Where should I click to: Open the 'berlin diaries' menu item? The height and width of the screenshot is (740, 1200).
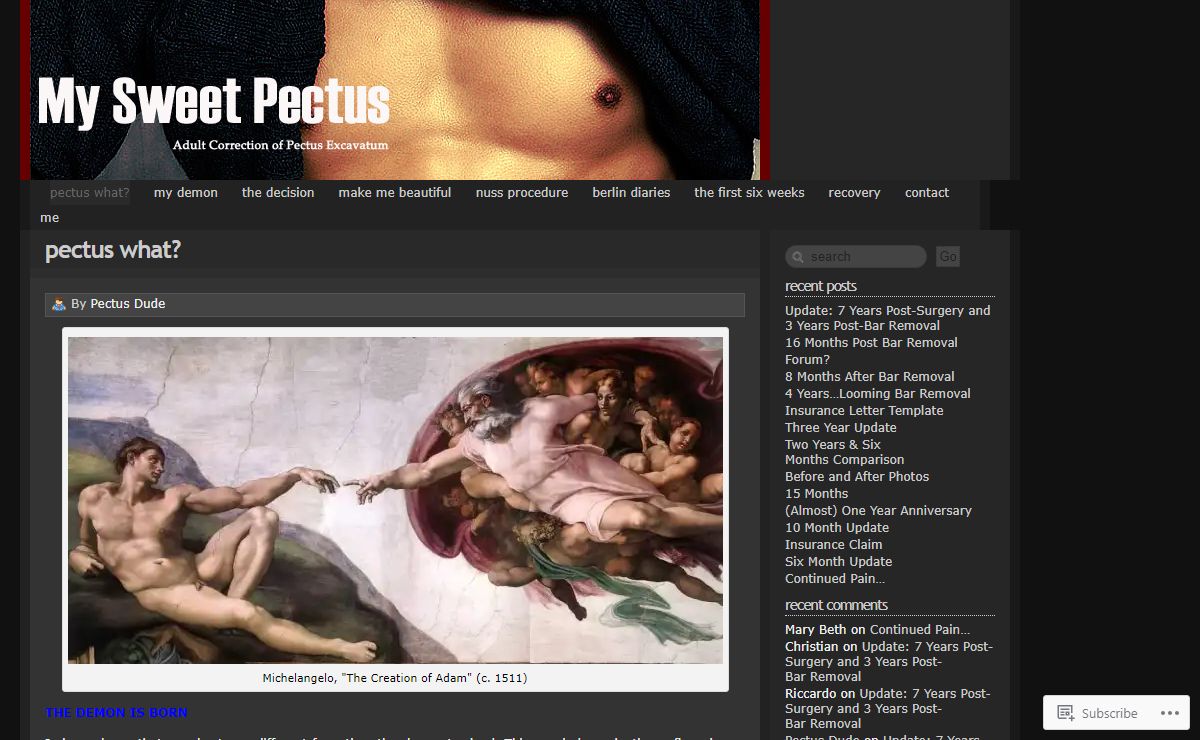click(631, 193)
